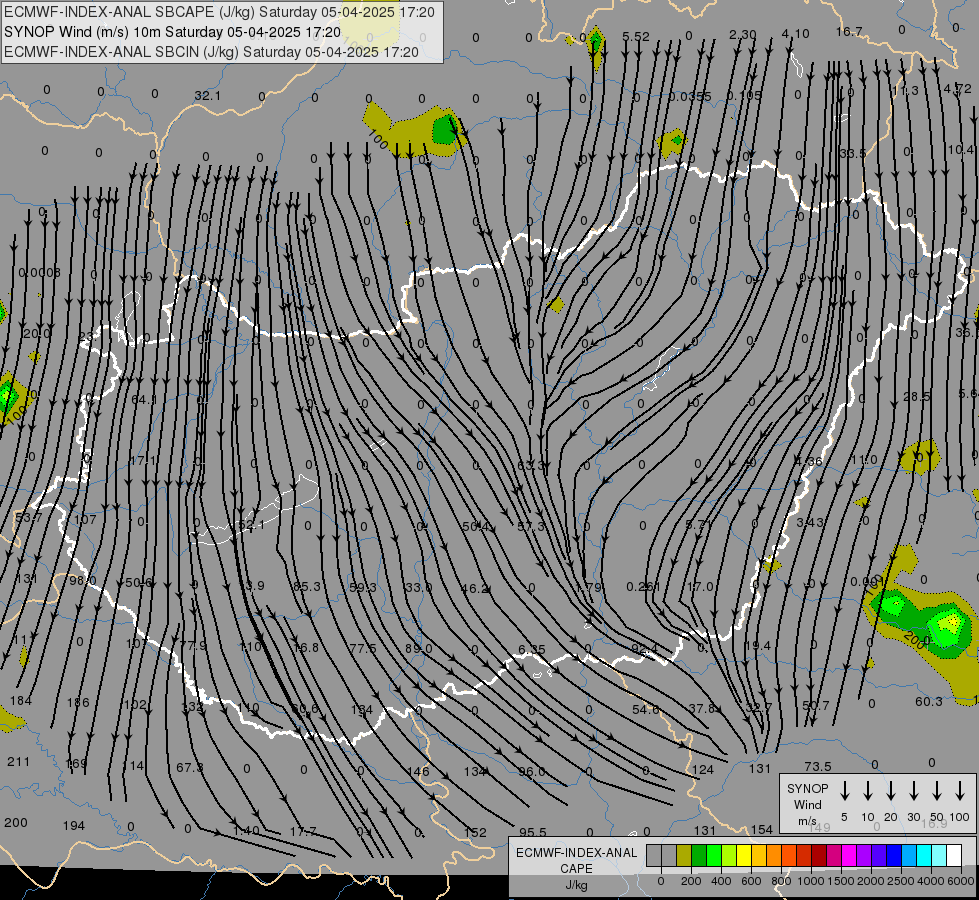Click the 'SYNOP' word in the wind legend

[807, 789]
